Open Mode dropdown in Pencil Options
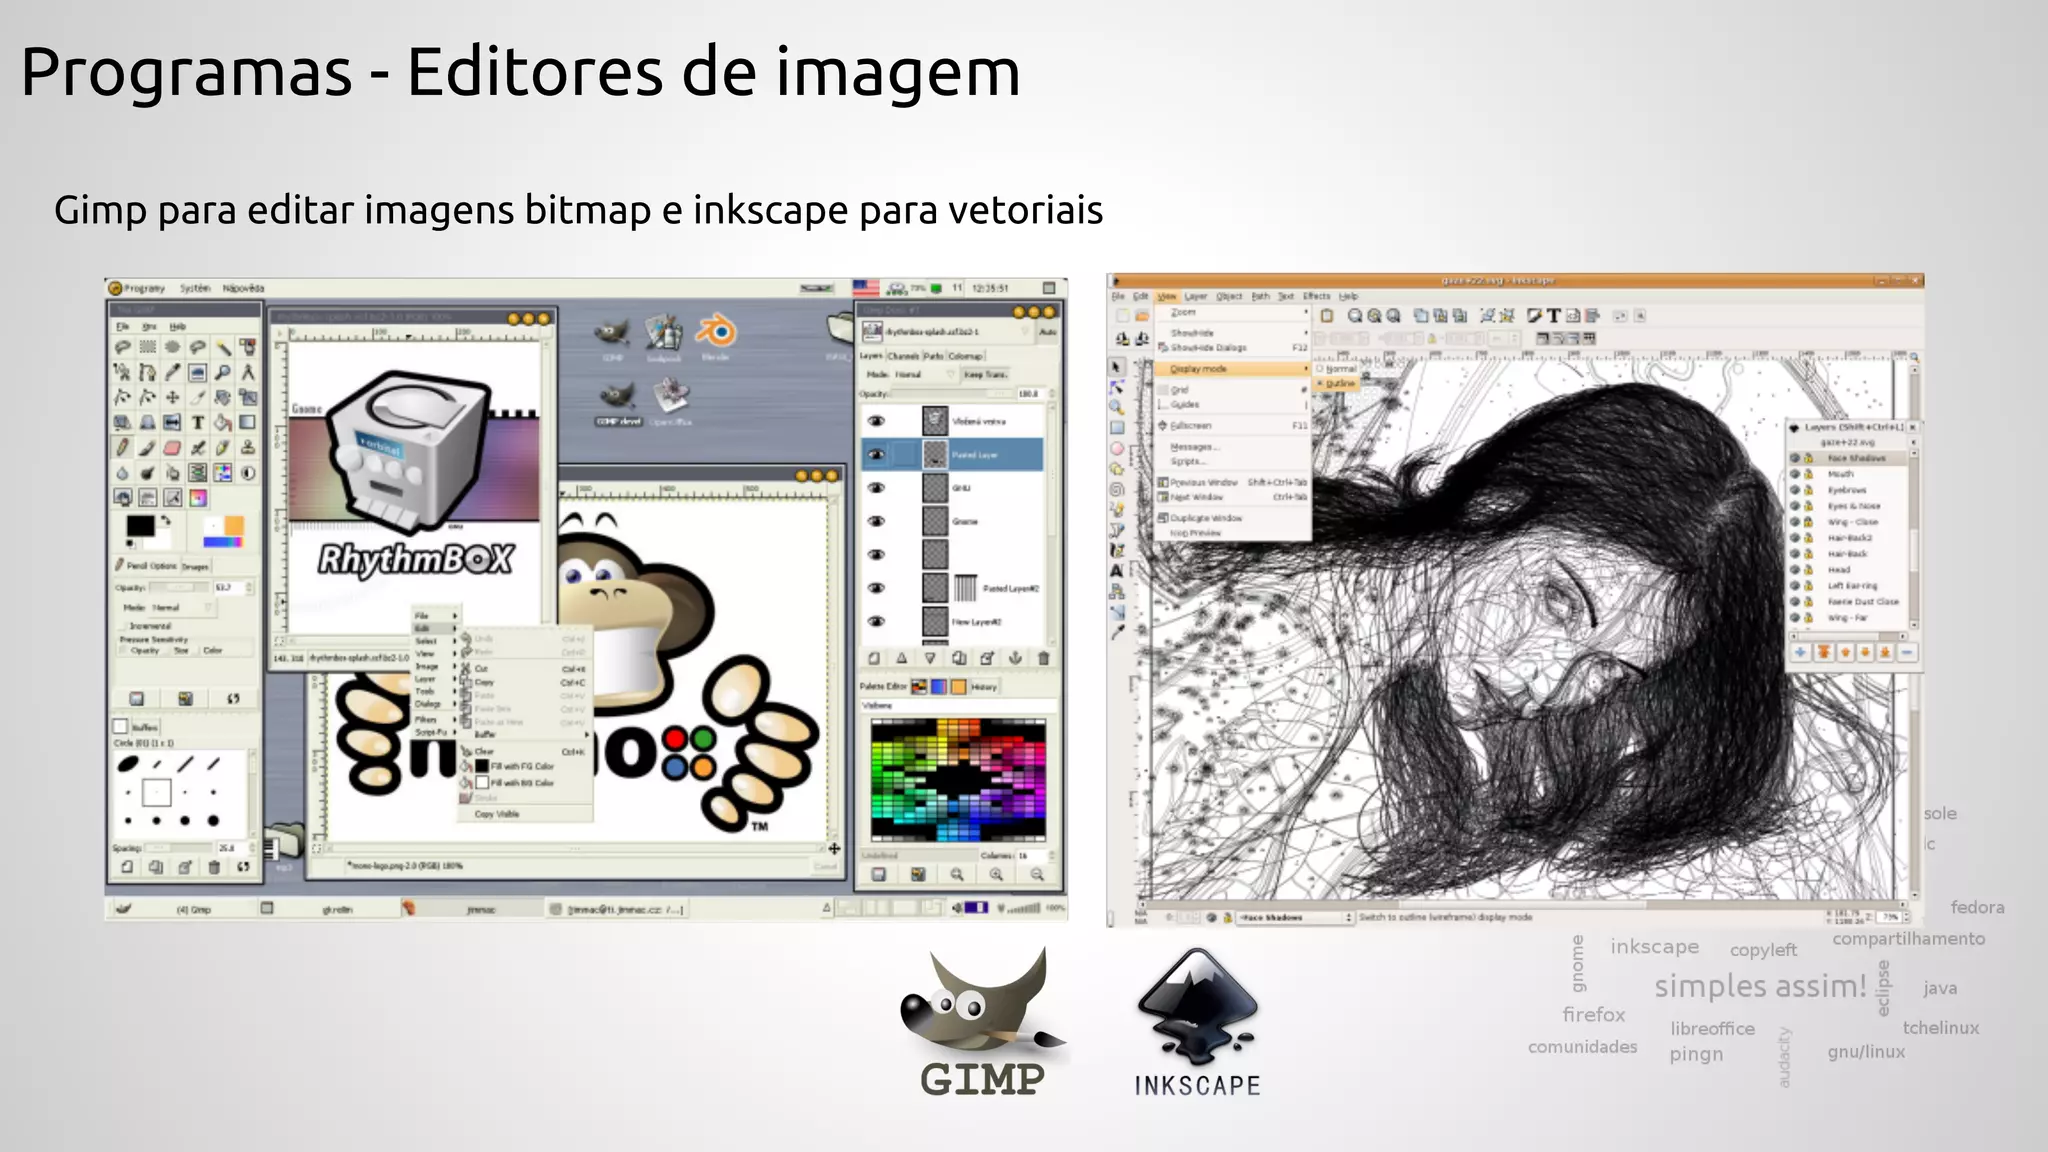This screenshot has width=2048, height=1152. click(x=185, y=607)
